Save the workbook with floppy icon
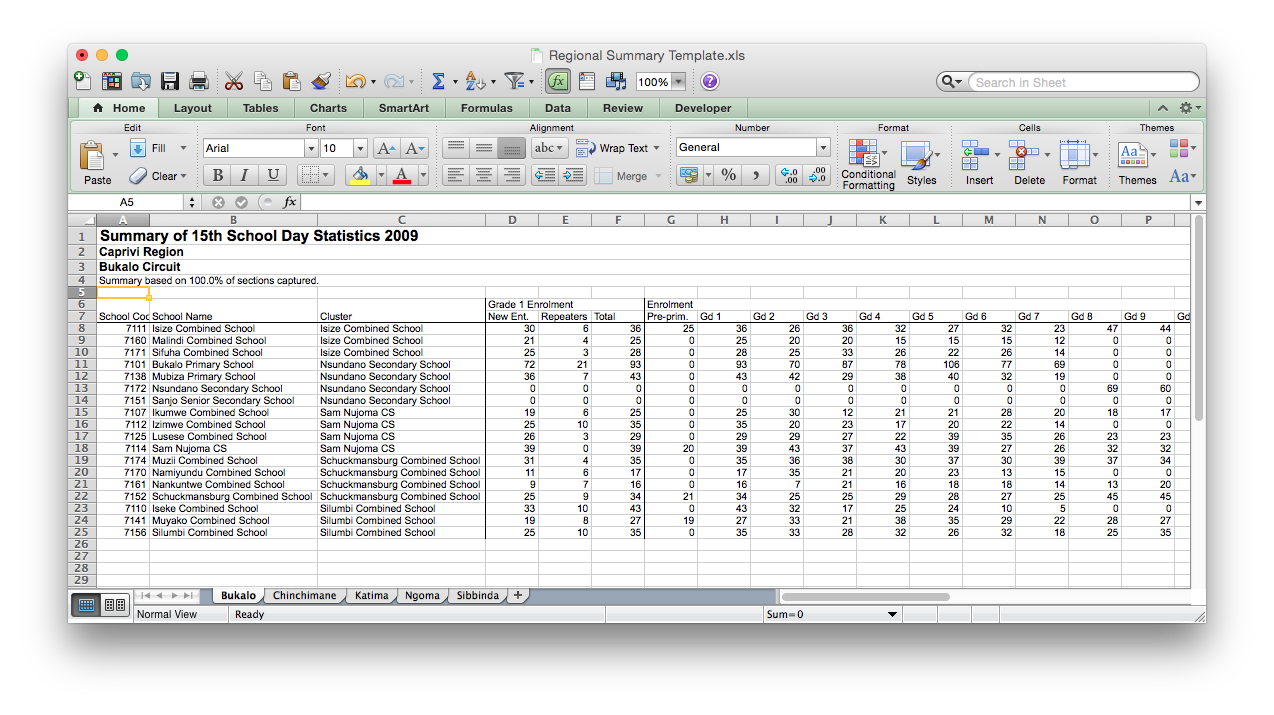 click(x=170, y=81)
